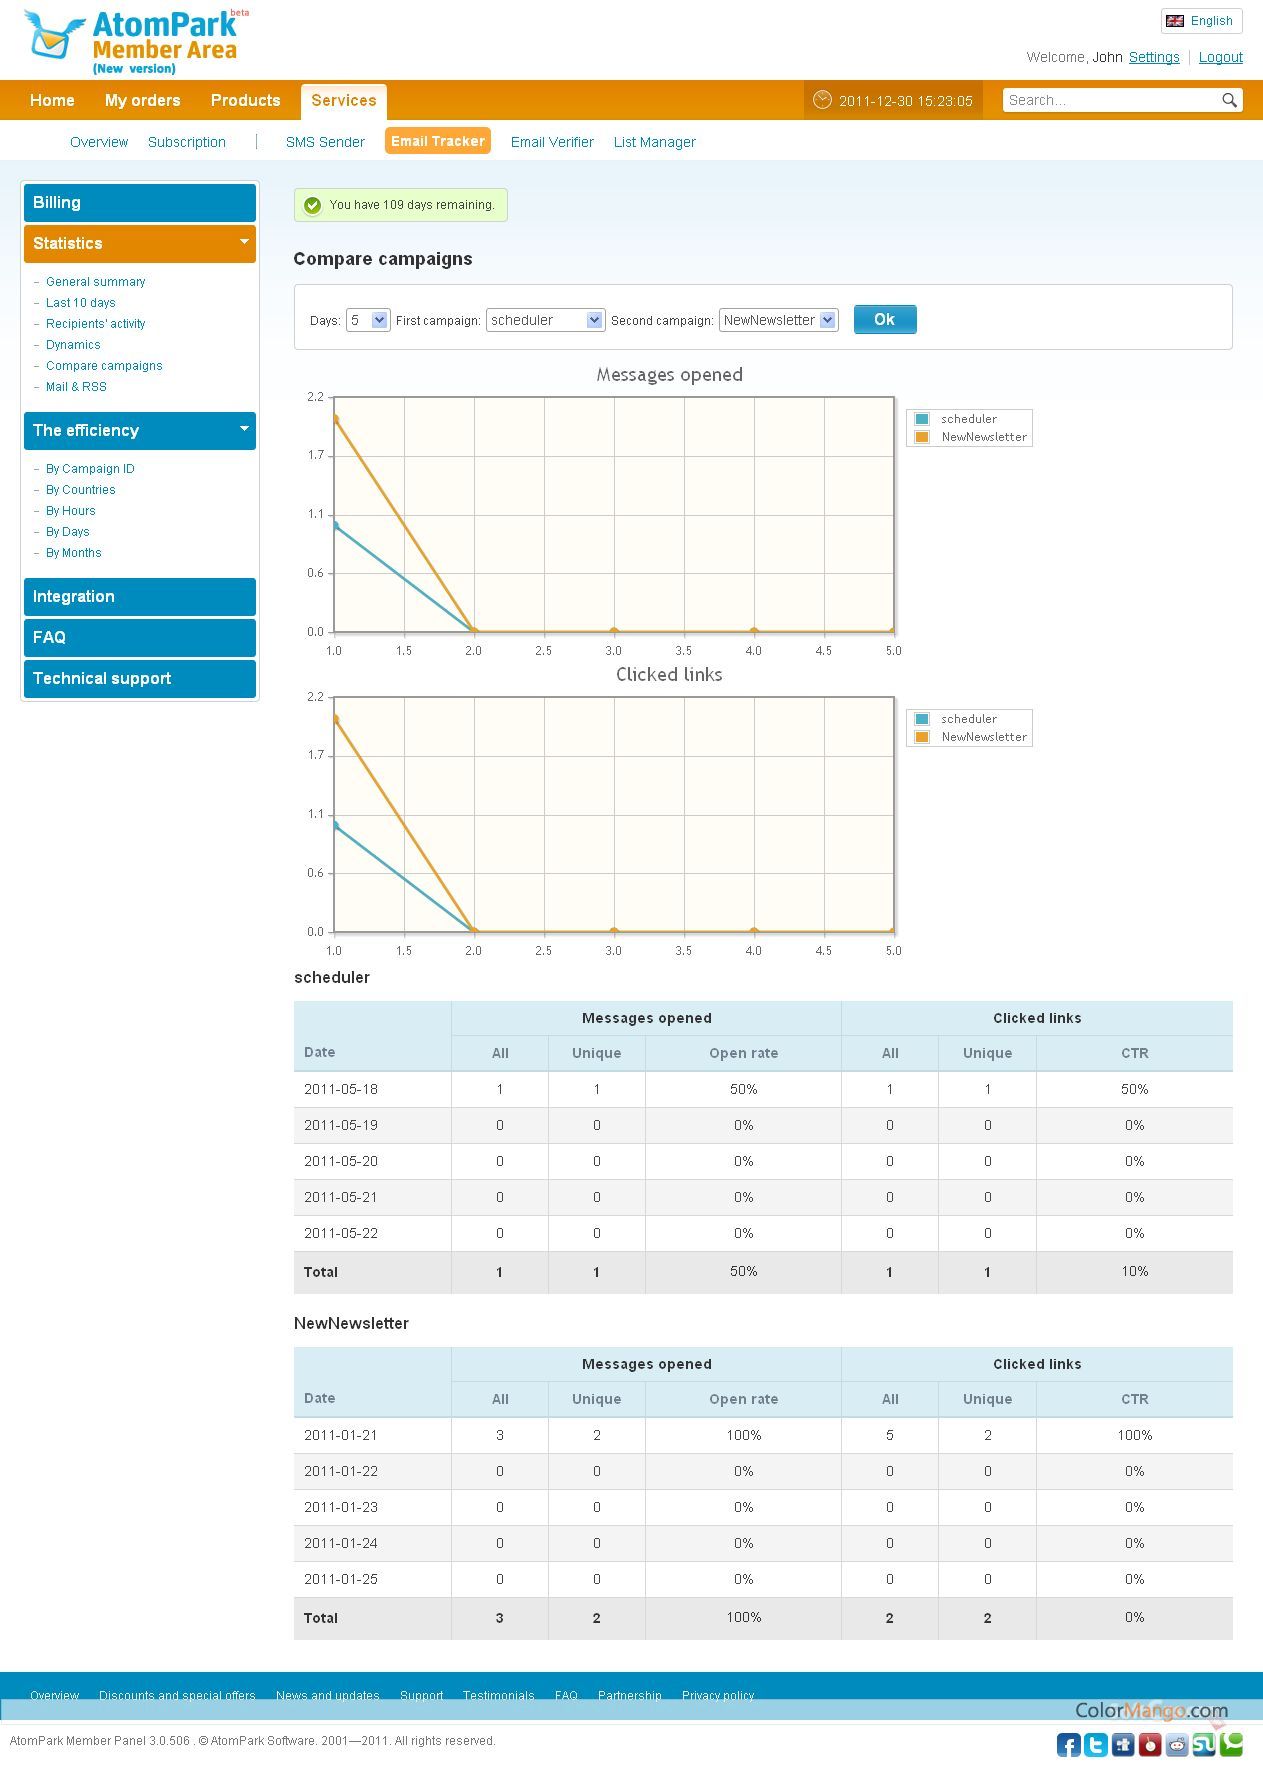Viewport: 1263px width, 1774px height.
Task: Open the First campaign dropdown
Action: click(545, 320)
